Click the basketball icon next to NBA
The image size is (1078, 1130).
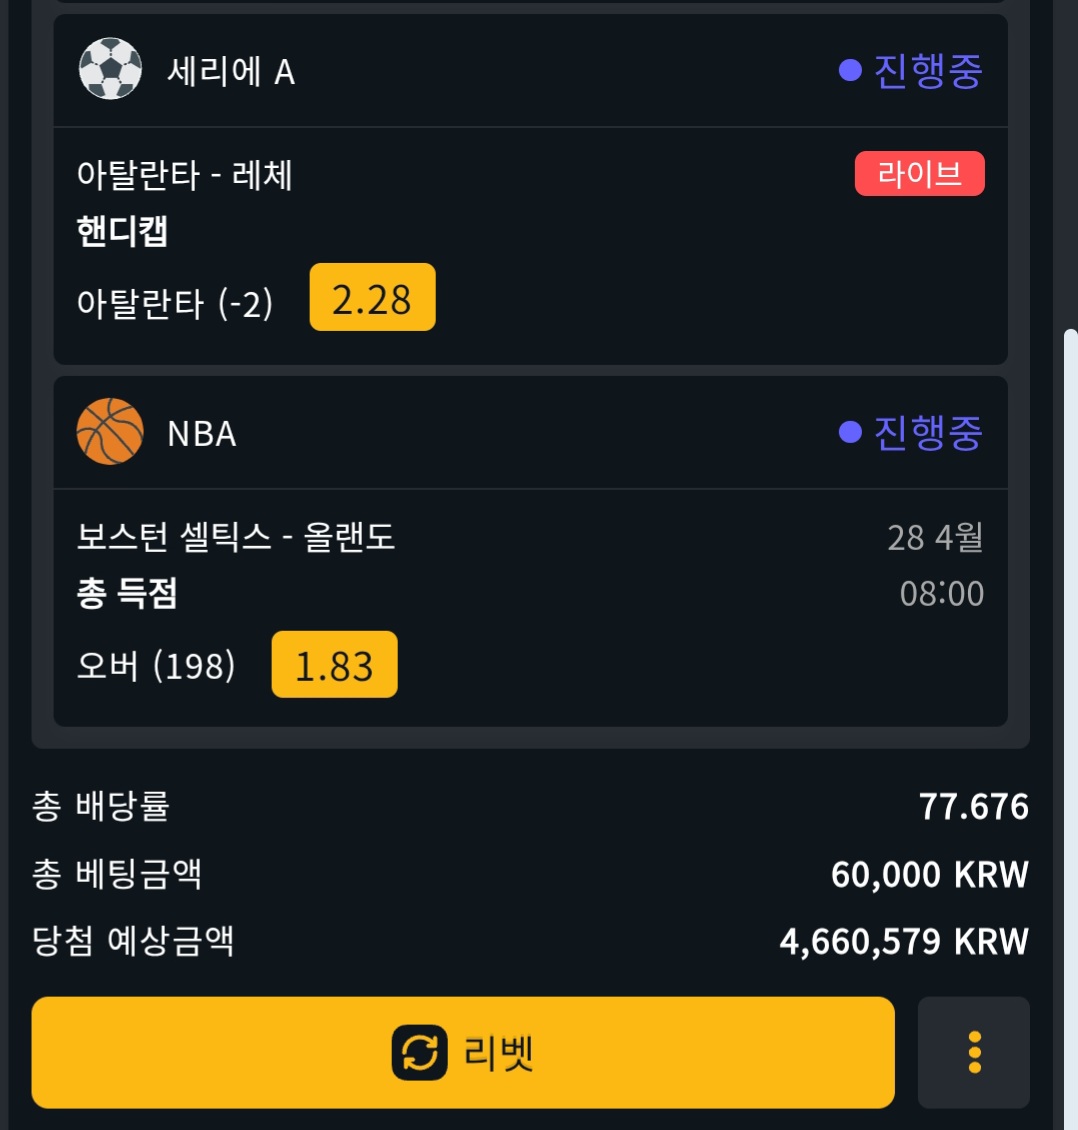coord(110,432)
